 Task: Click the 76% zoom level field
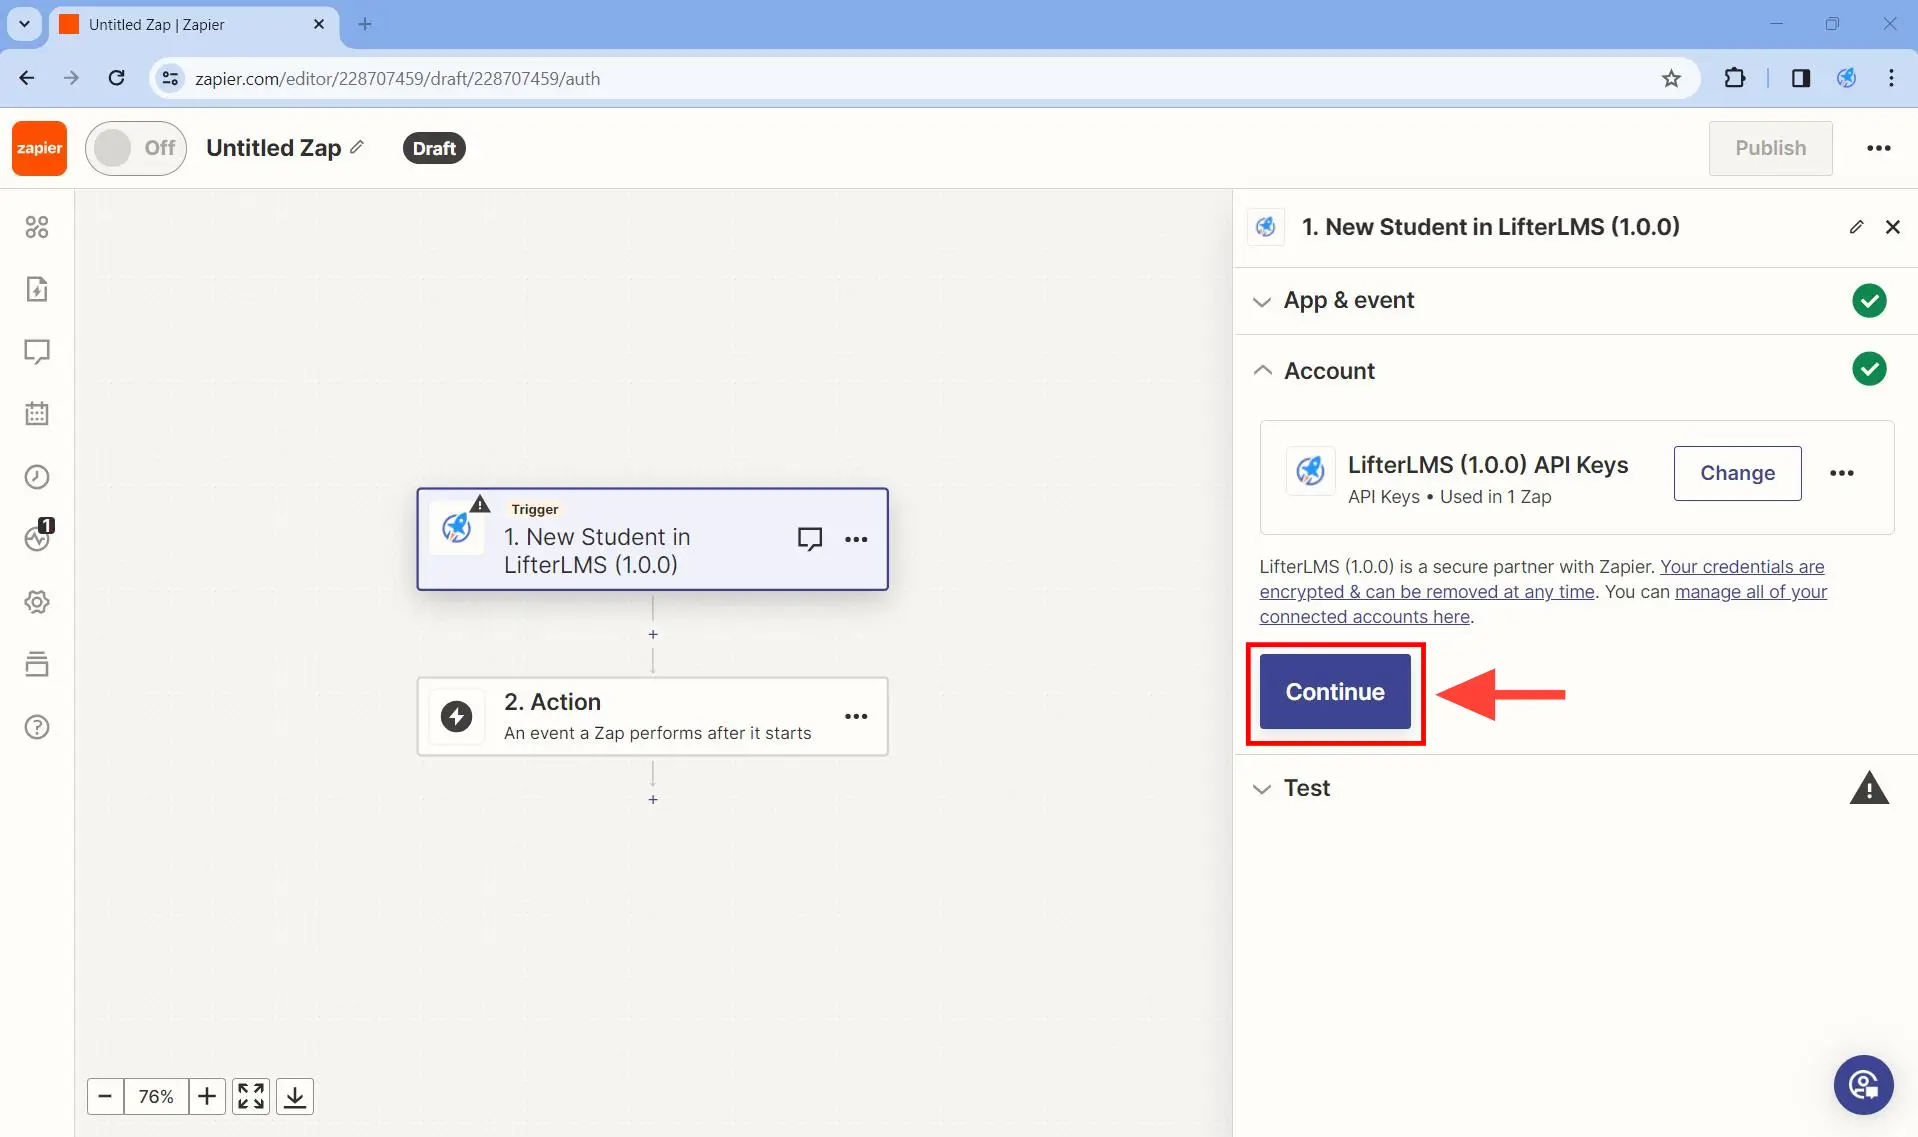pos(156,1096)
